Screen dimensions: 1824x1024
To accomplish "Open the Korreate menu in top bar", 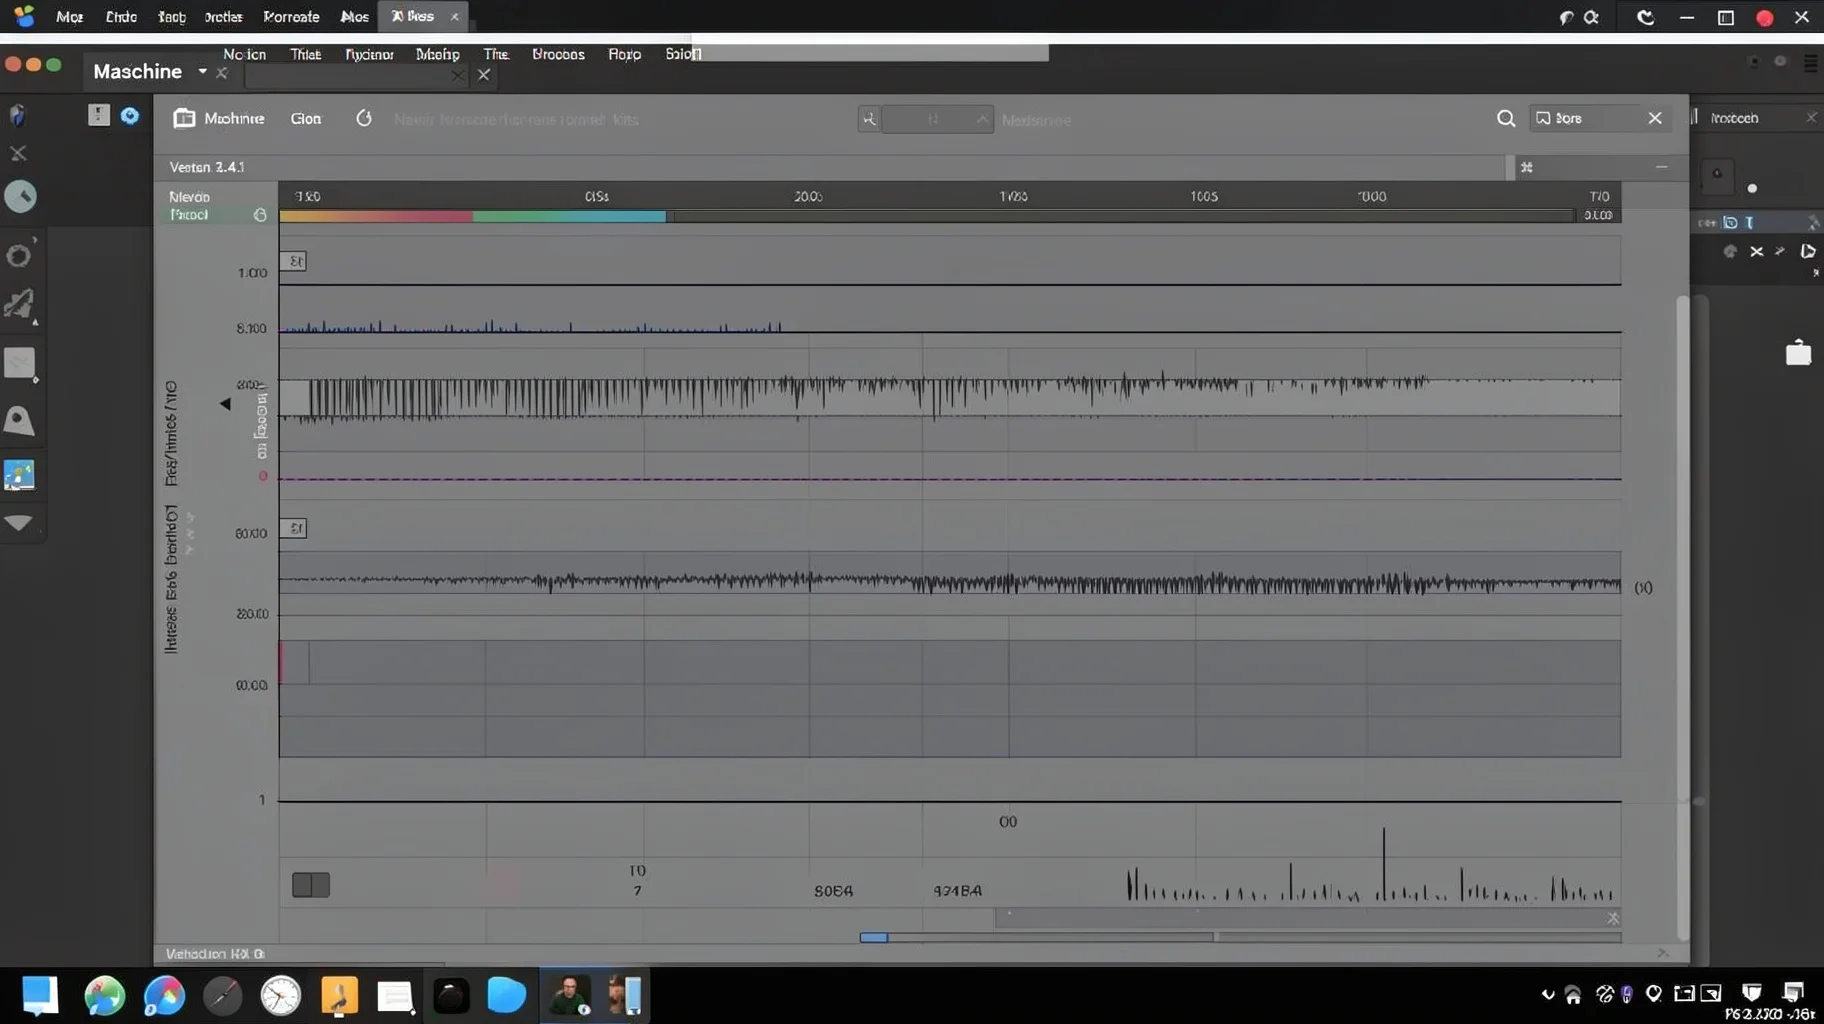I will [291, 17].
